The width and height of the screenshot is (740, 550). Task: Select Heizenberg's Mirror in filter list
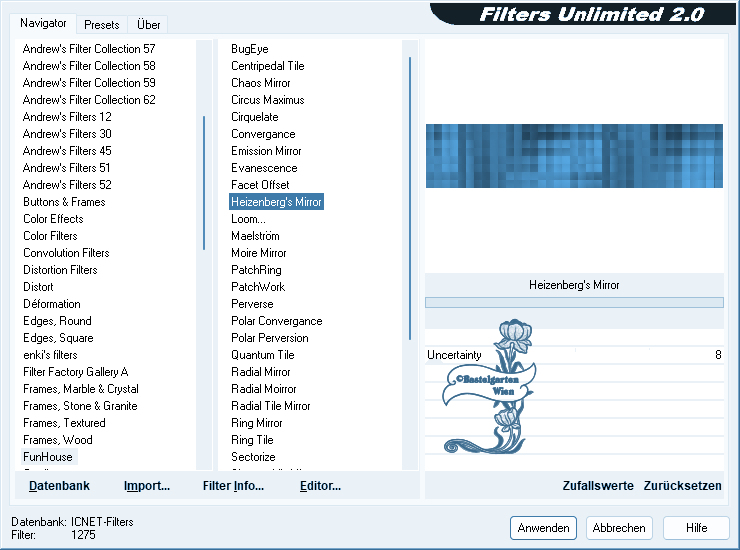coord(276,202)
